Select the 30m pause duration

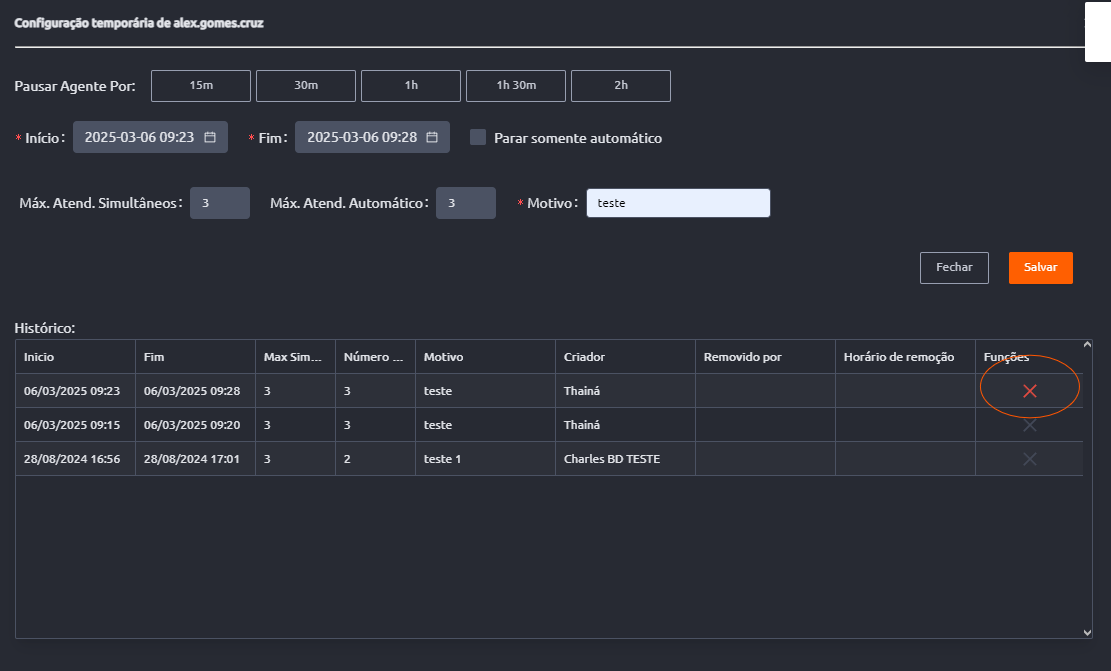306,86
